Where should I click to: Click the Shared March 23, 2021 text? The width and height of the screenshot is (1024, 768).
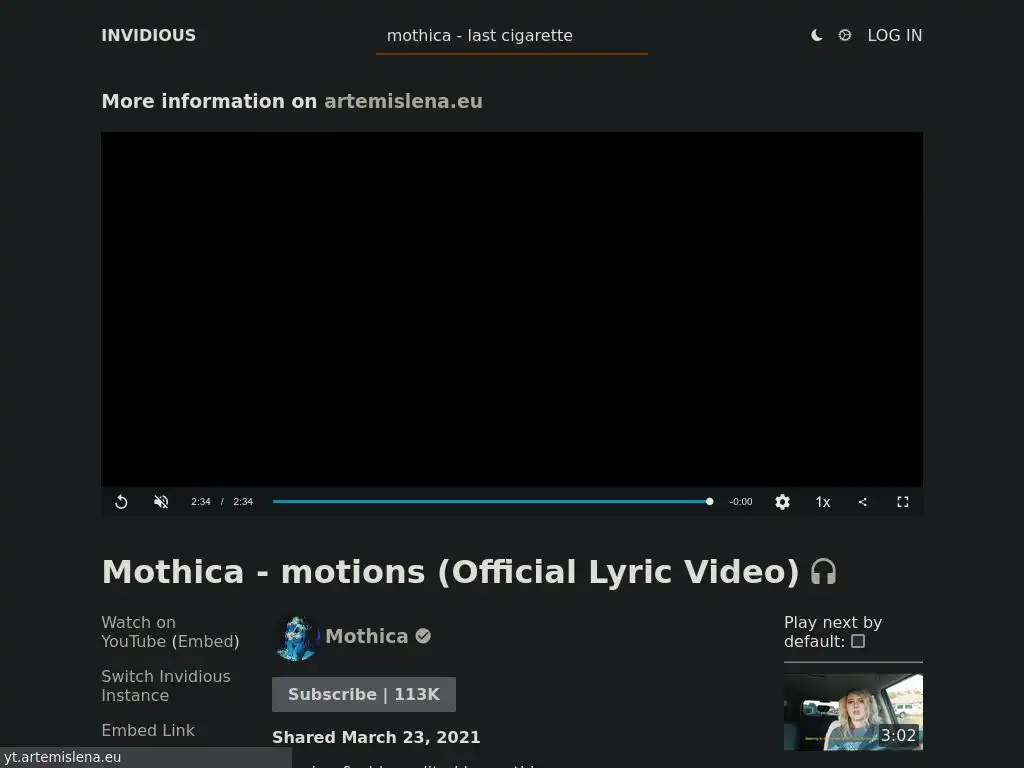pos(376,737)
